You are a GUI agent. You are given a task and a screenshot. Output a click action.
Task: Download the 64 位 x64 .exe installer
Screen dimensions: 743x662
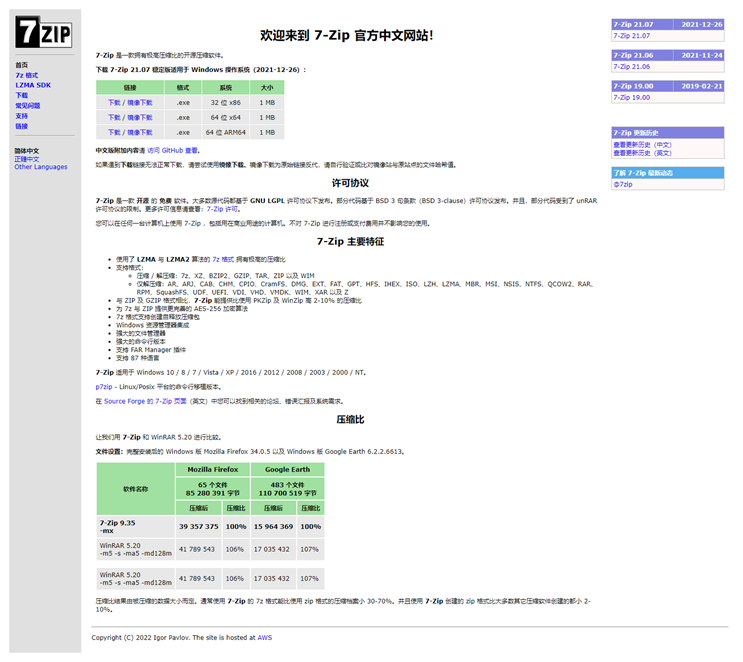tap(114, 118)
